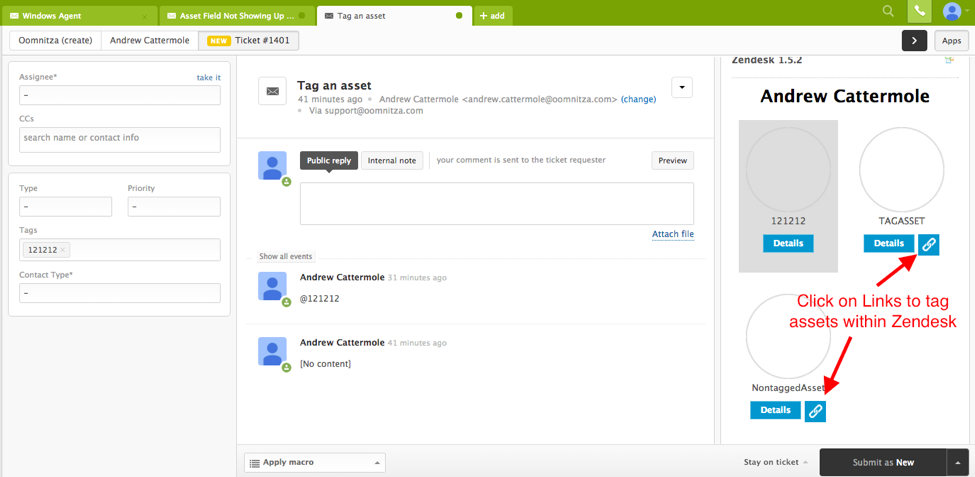This screenshot has width=975, height=477.
Task: Collapse the apps panel with the arrow button
Action: (914, 40)
